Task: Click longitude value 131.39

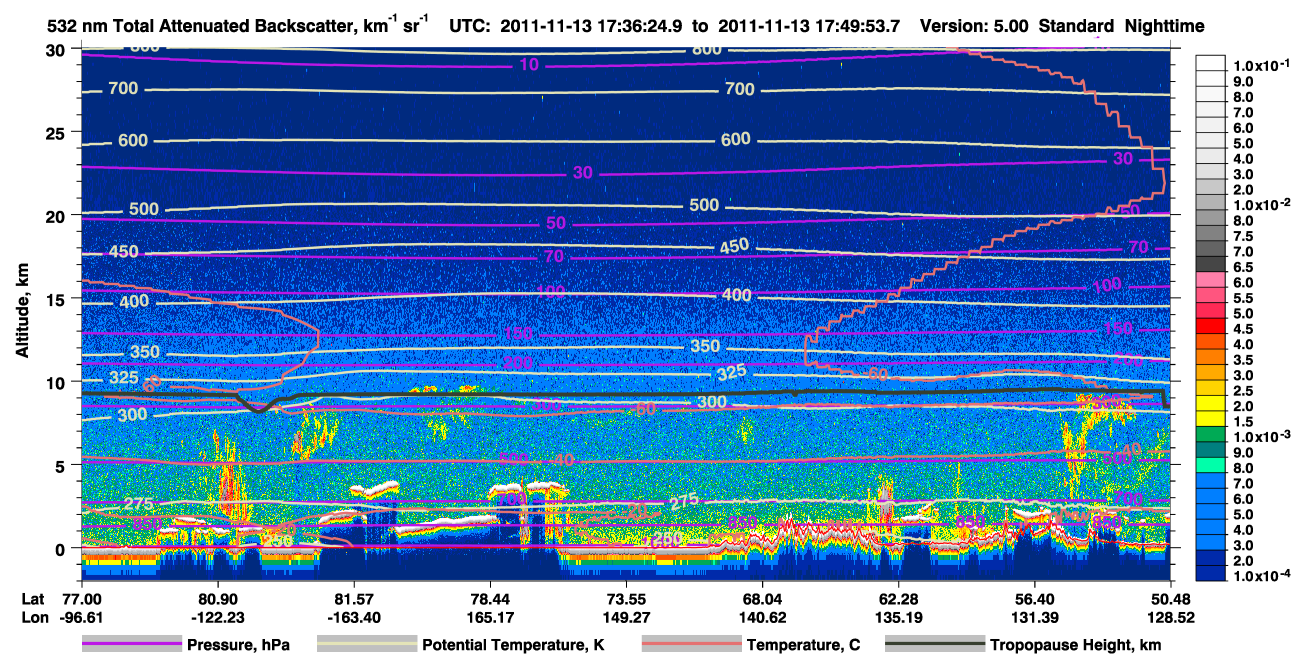Action: click(1034, 617)
